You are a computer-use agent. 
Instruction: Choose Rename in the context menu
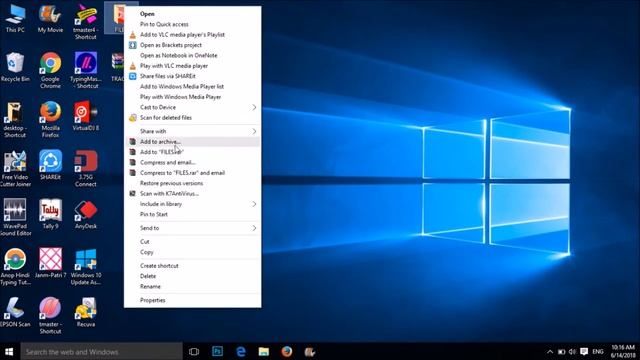pos(193,287)
